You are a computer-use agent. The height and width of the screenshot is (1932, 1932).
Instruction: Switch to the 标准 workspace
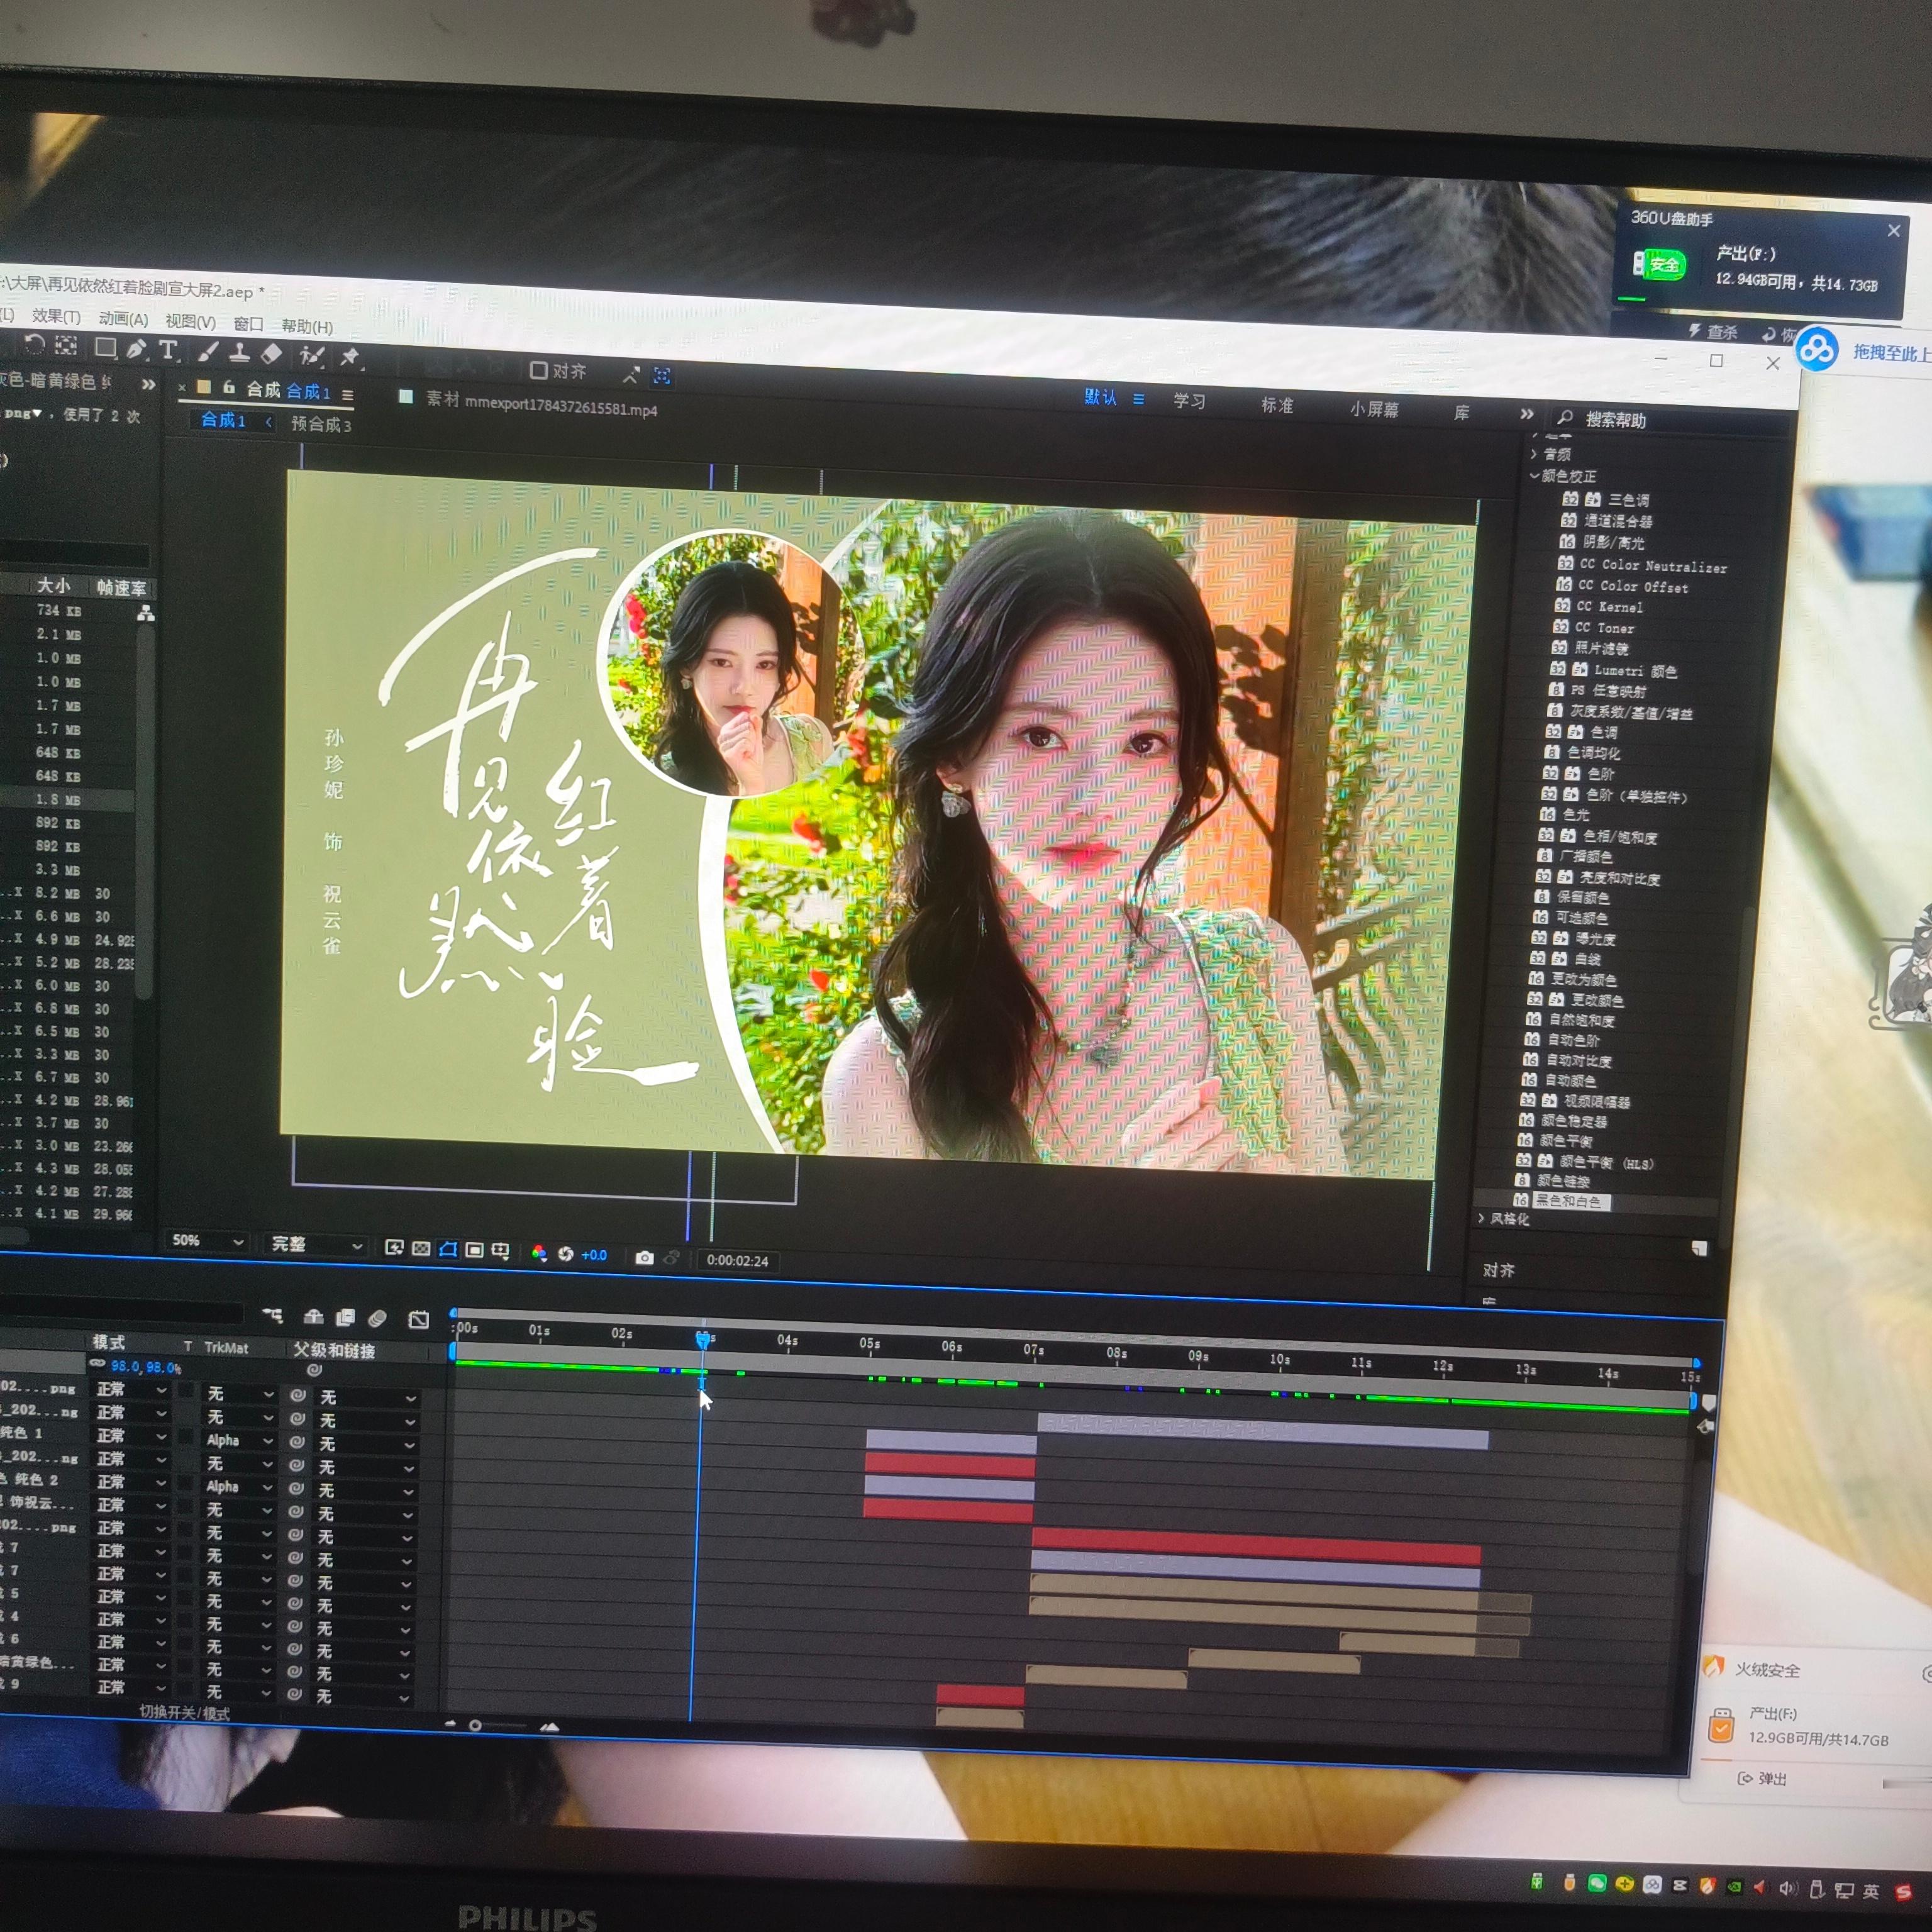click(1277, 405)
